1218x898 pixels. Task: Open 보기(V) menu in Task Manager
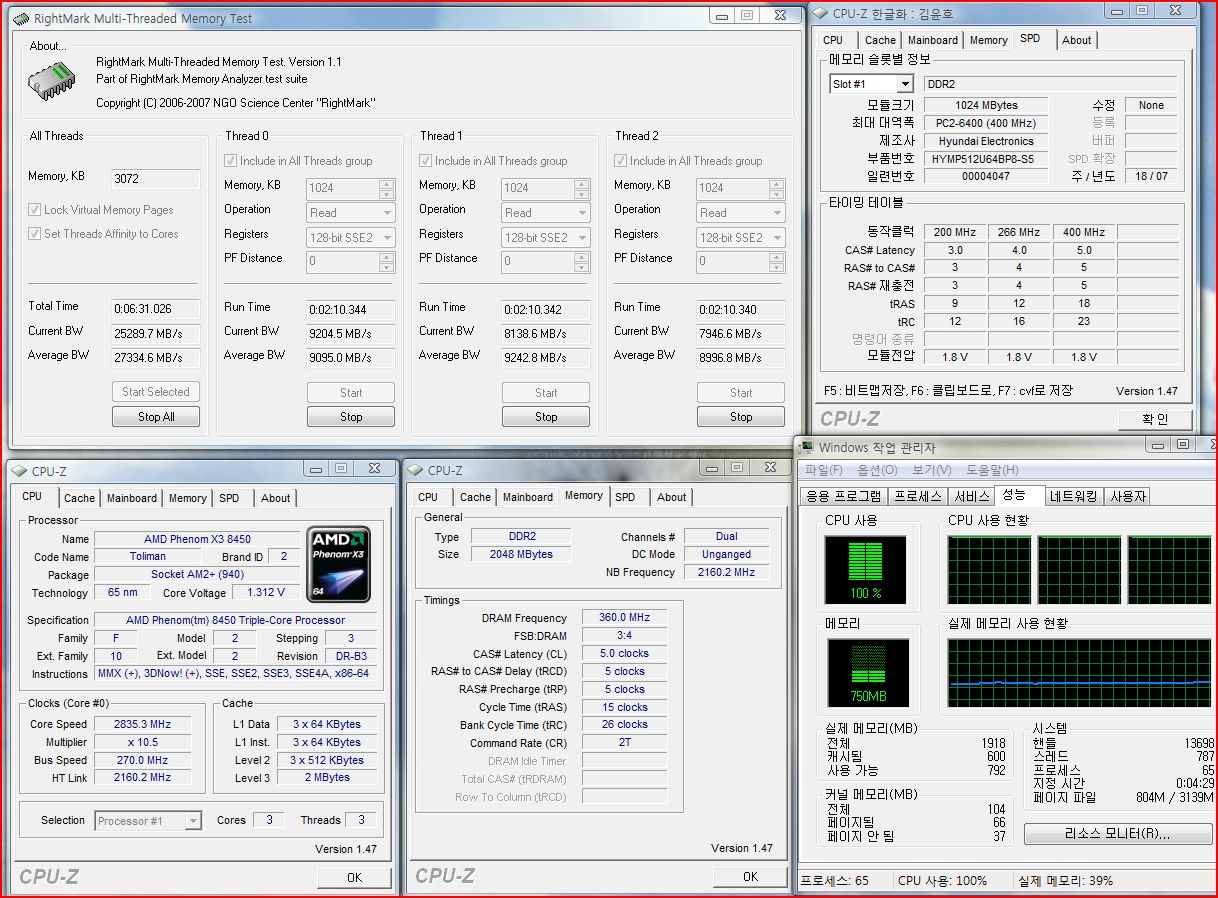click(x=931, y=470)
